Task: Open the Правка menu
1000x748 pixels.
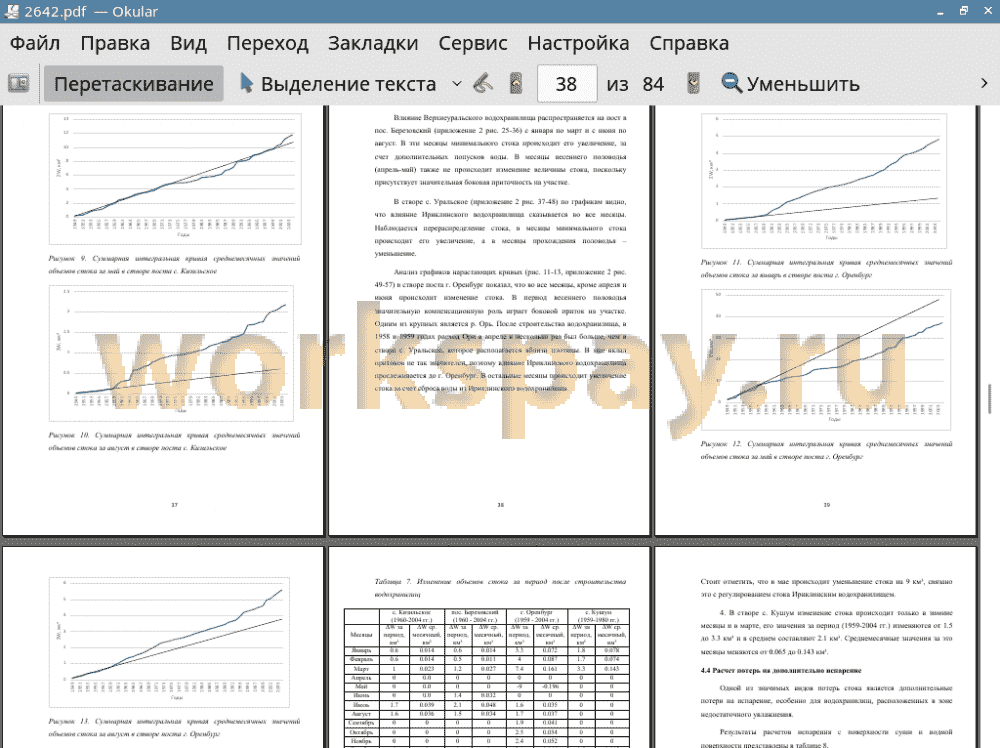Action: (x=115, y=43)
